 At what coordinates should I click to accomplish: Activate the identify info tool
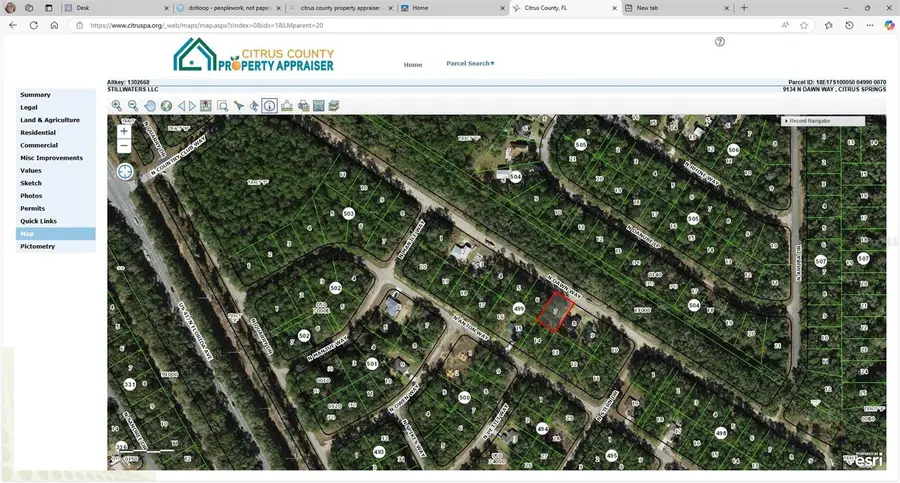coord(270,105)
